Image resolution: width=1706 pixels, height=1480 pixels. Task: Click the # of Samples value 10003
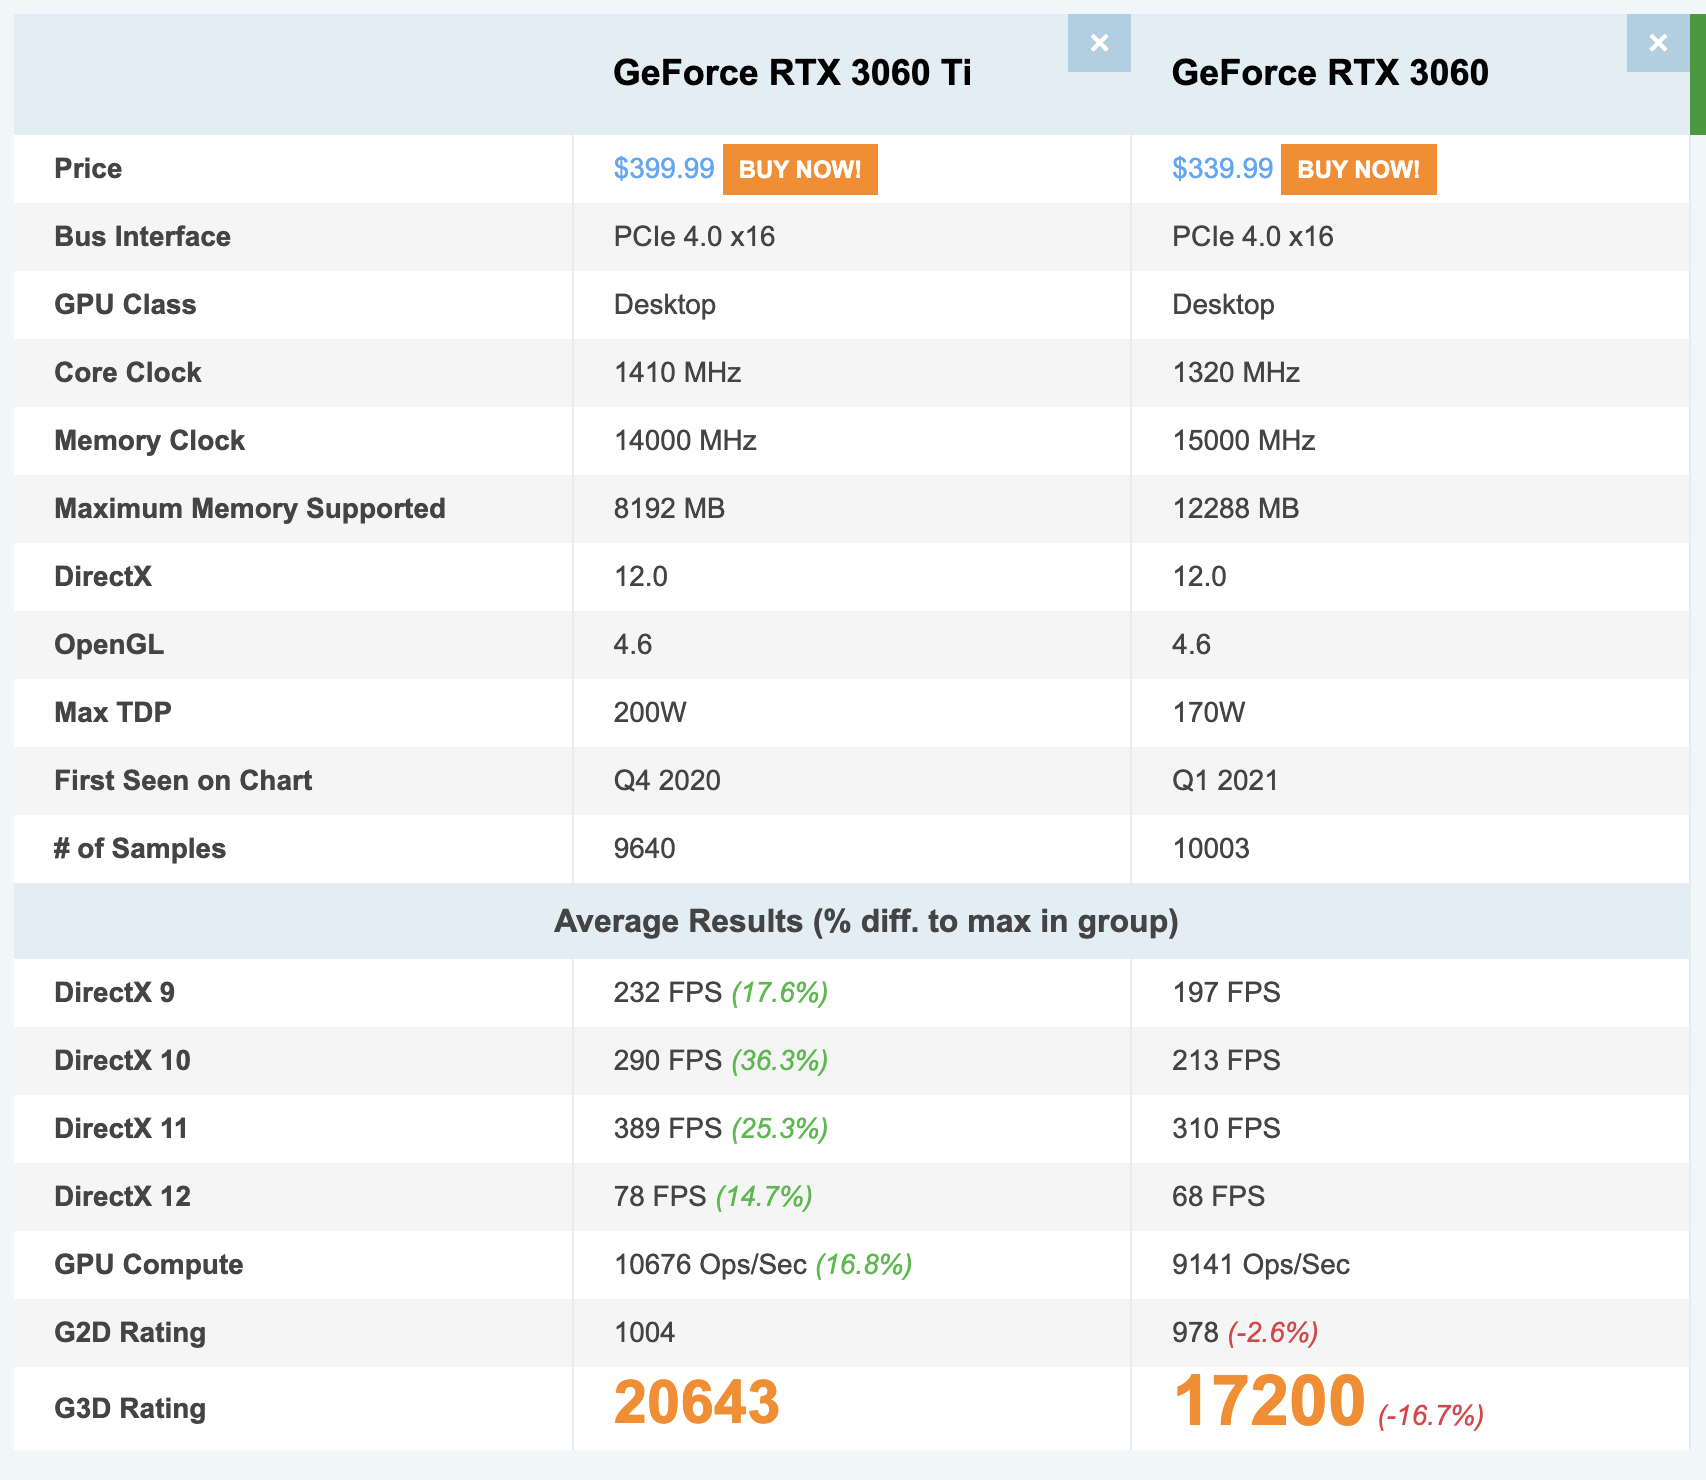point(1211,849)
